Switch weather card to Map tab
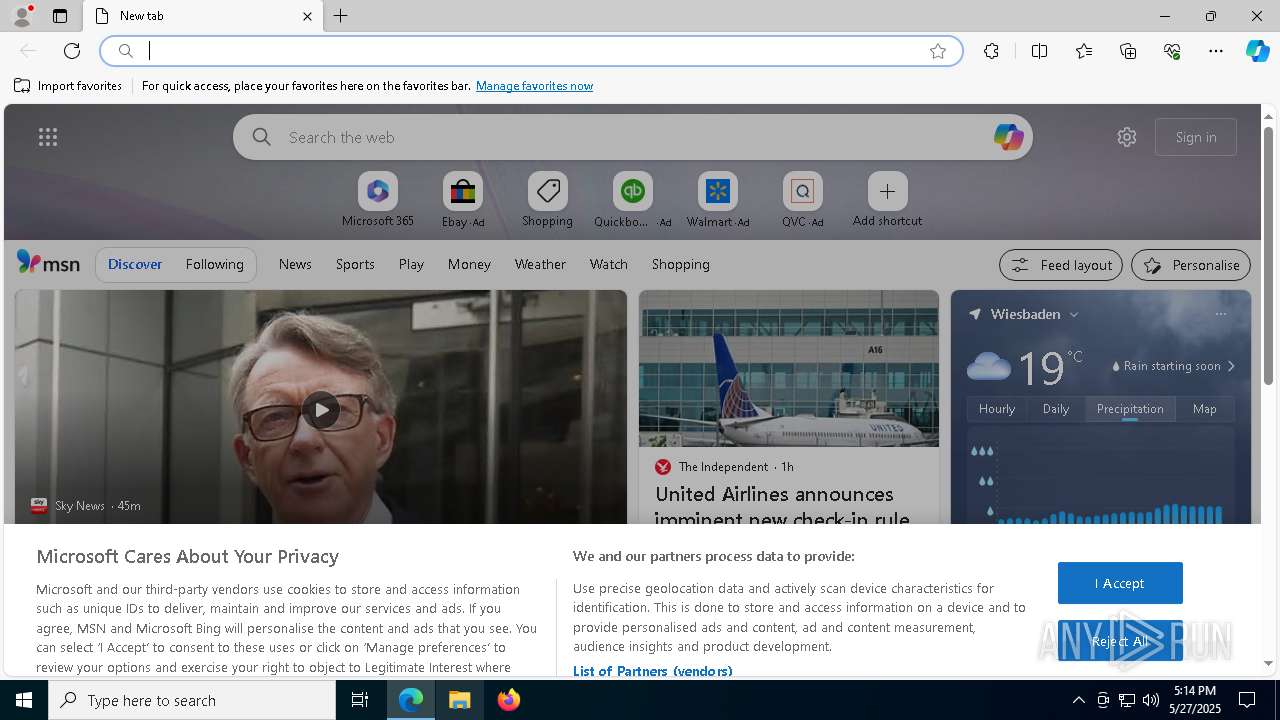1280x720 pixels. pyautogui.click(x=1205, y=409)
